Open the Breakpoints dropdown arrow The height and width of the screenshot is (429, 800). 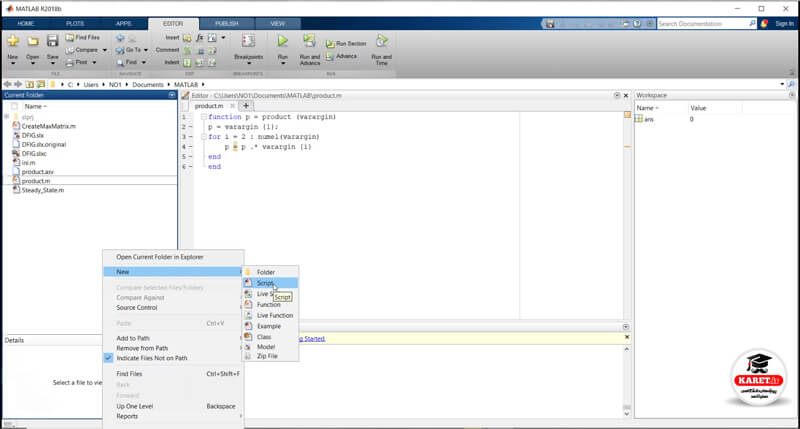click(x=248, y=63)
